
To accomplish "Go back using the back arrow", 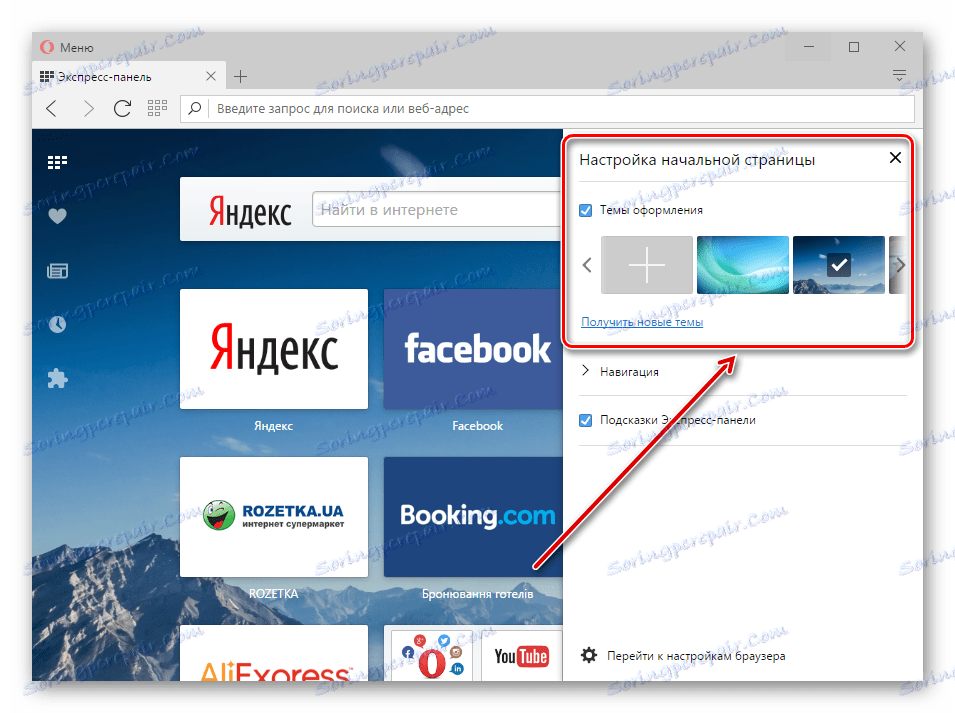I will (x=52, y=108).
